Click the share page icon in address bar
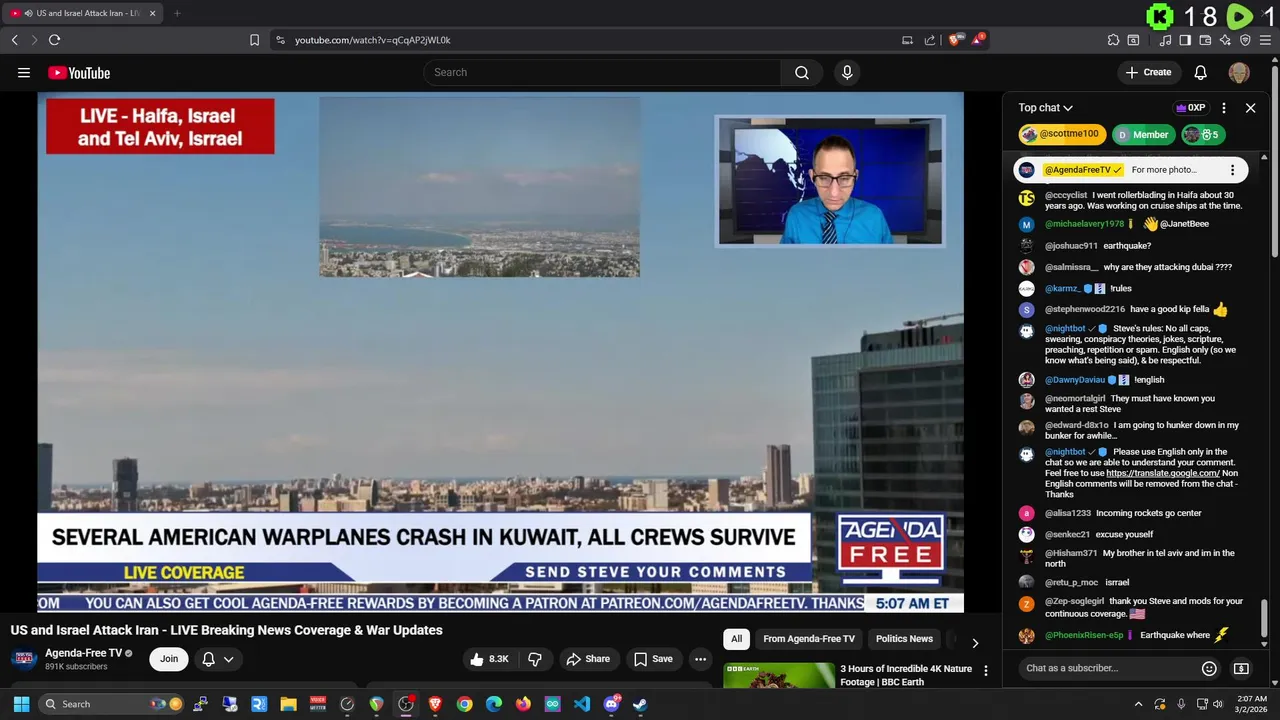 (930, 40)
